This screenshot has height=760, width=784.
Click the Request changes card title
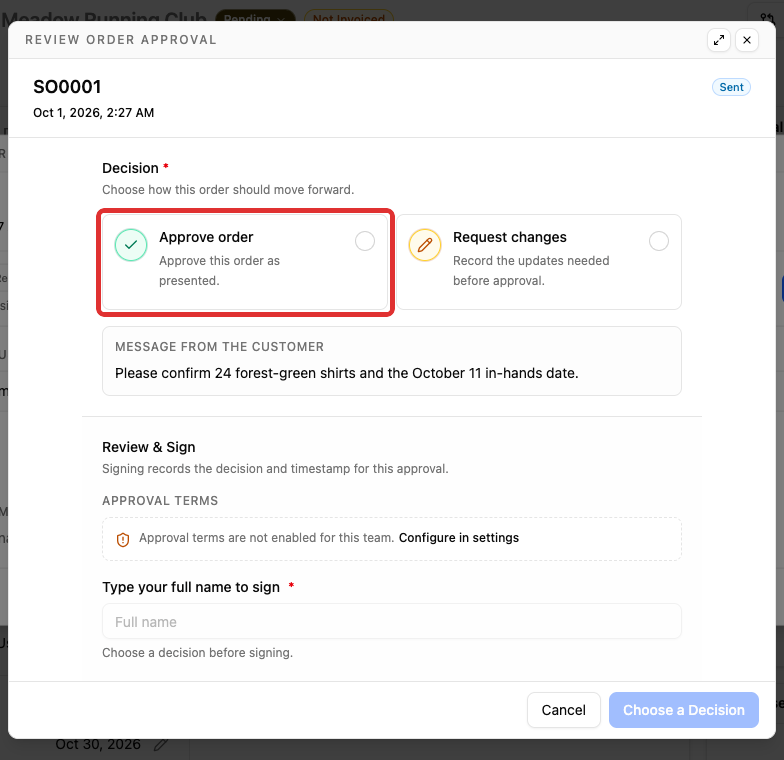pos(510,237)
